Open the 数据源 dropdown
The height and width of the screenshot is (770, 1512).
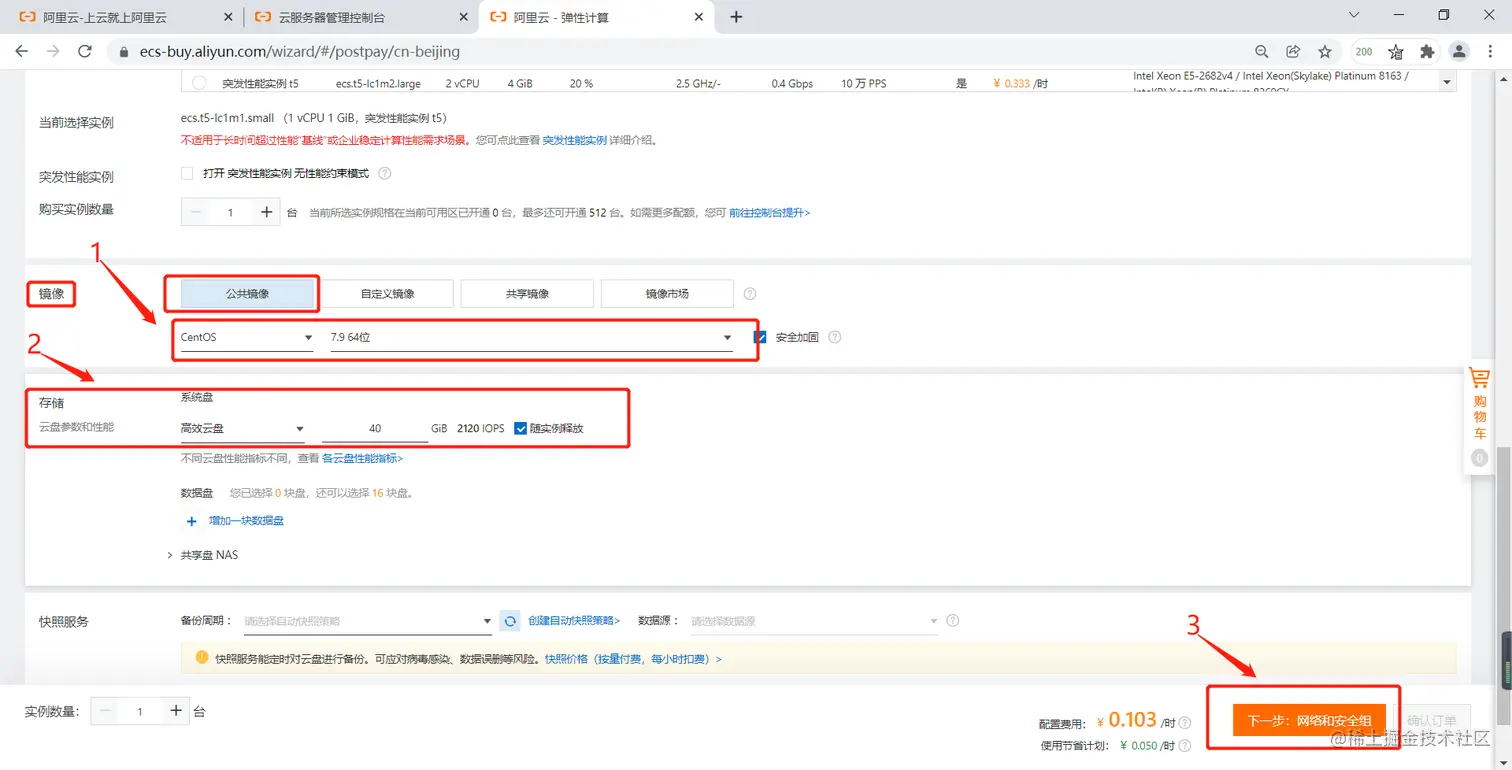814,621
